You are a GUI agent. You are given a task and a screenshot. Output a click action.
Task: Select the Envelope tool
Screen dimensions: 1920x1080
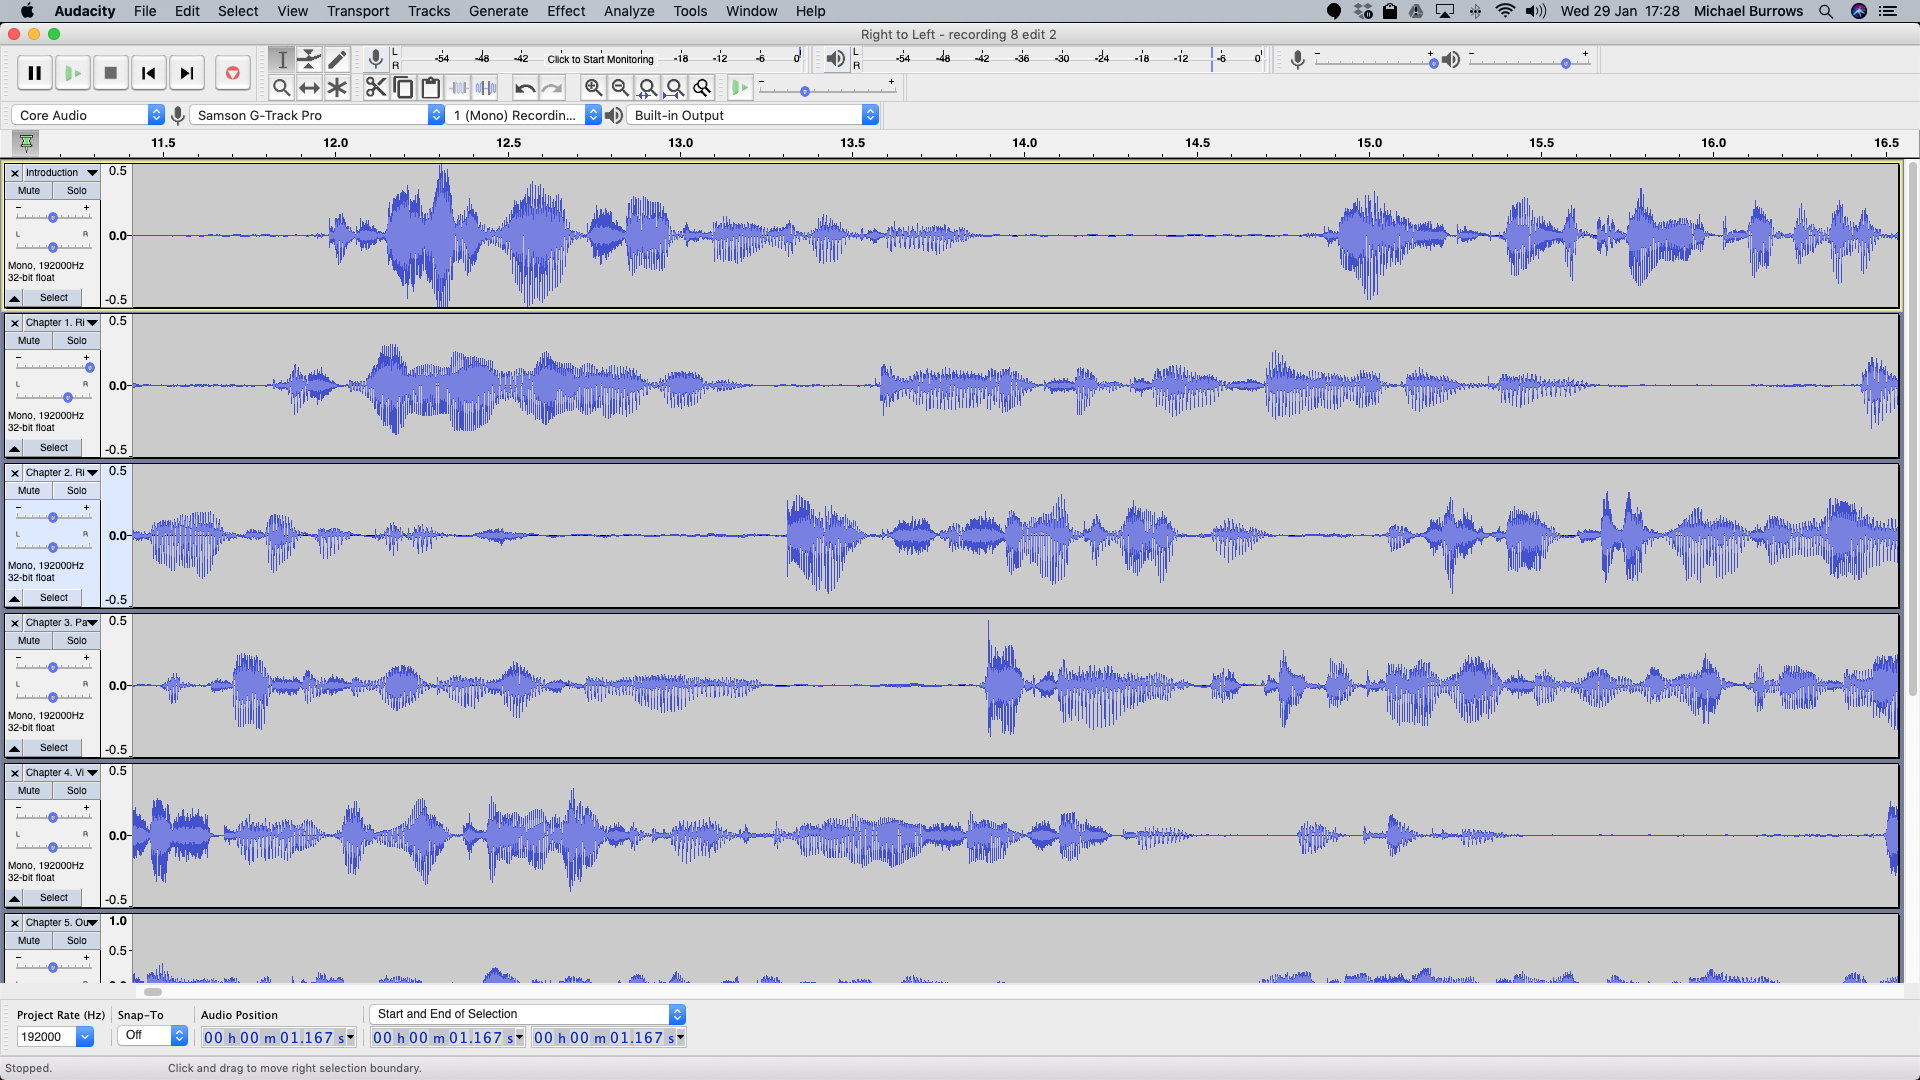310,59
